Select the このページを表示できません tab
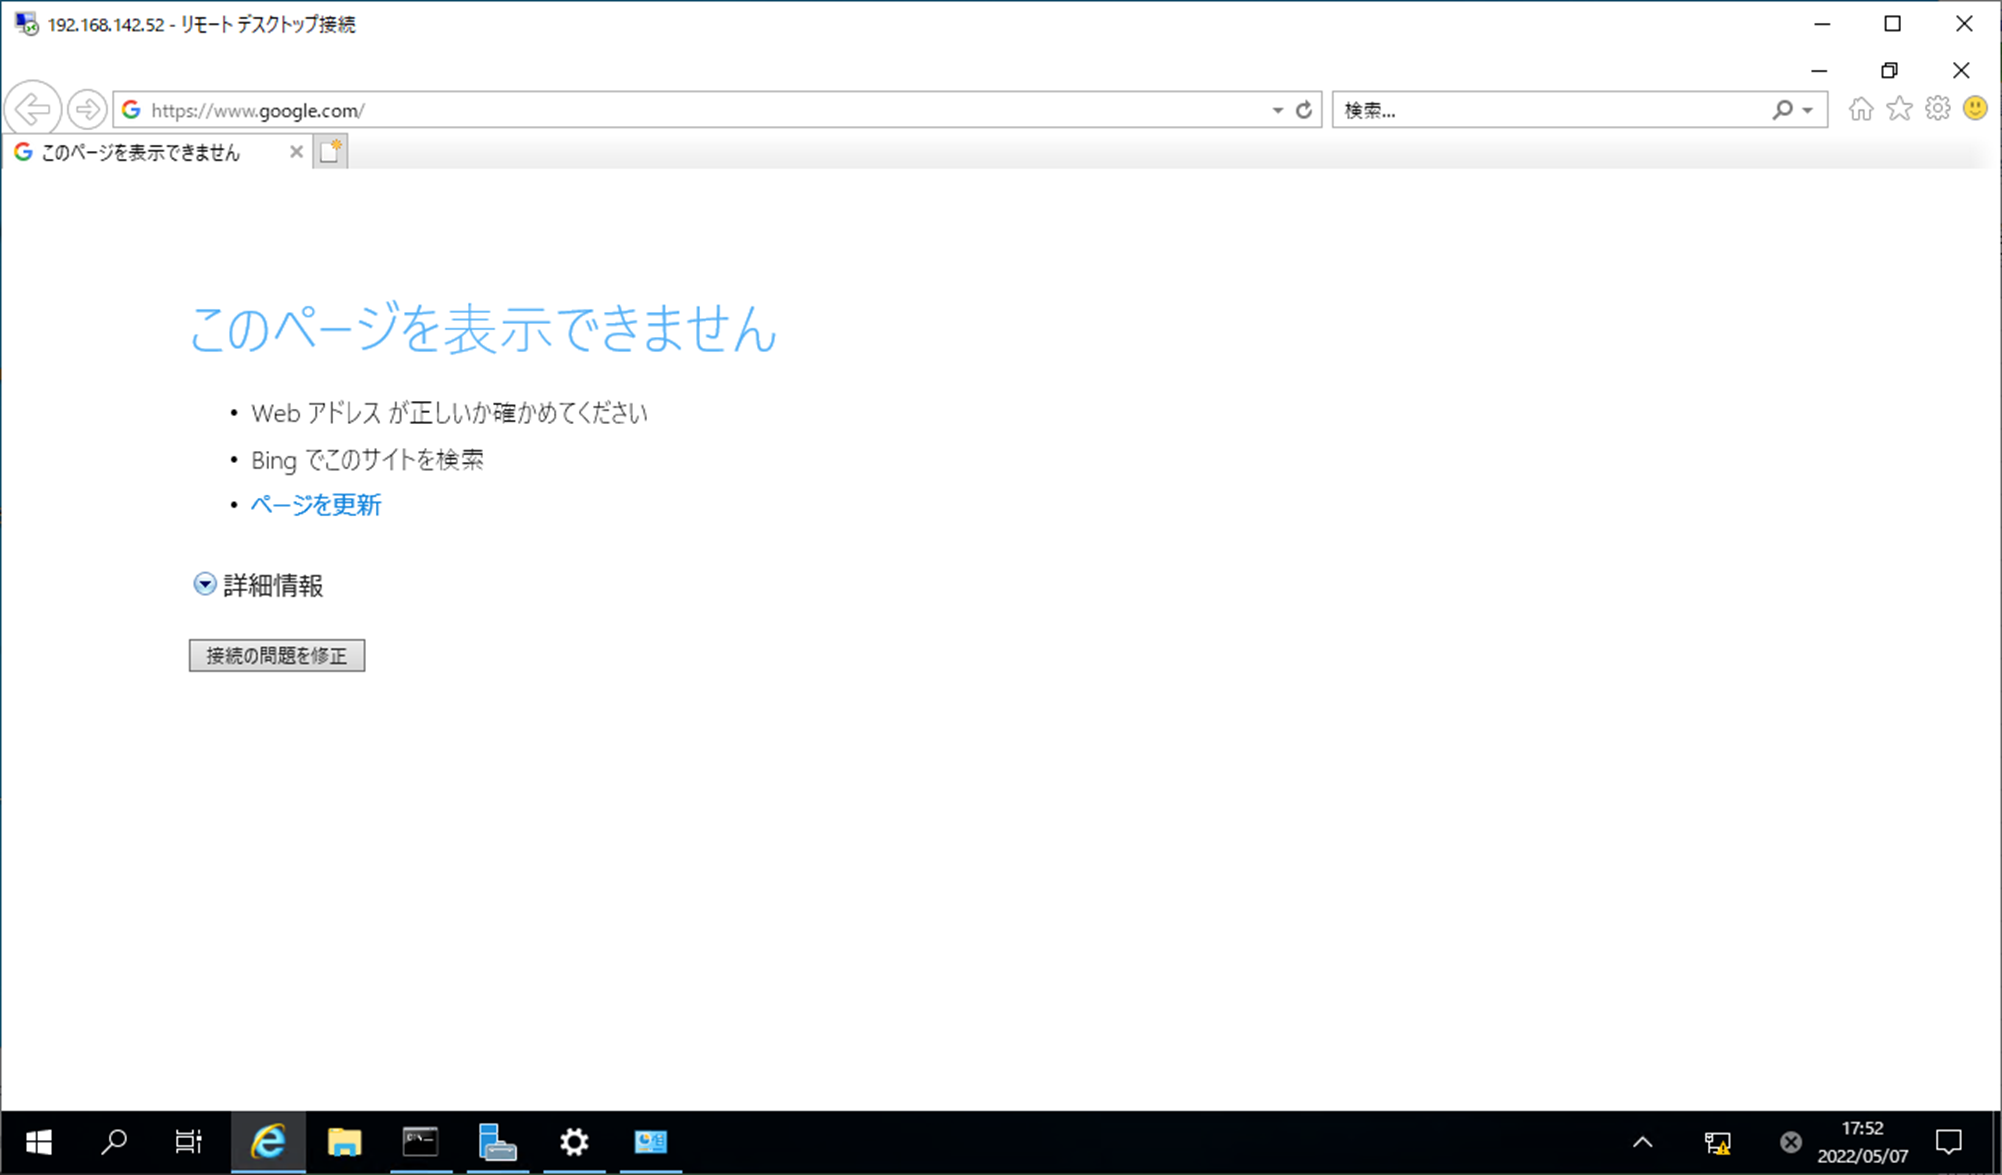This screenshot has height=1175, width=2002. [x=140, y=152]
